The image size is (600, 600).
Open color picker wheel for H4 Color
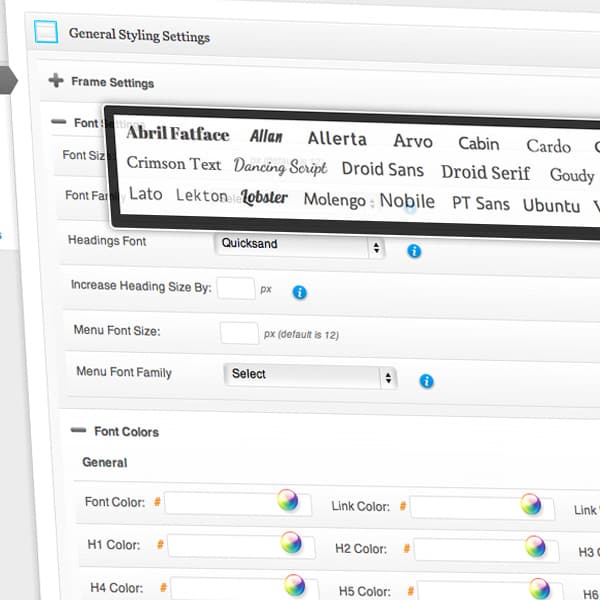pos(294,585)
